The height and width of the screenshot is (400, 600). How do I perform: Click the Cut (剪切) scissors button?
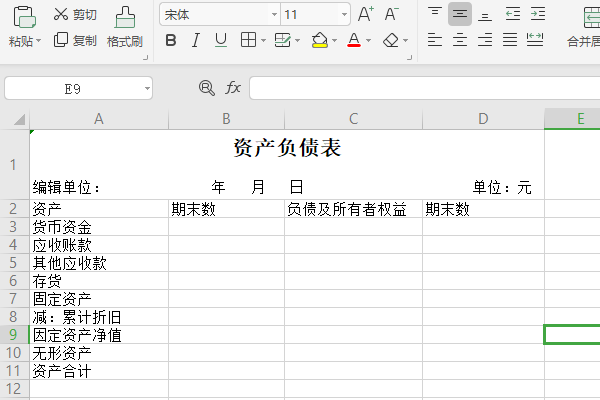coord(75,14)
